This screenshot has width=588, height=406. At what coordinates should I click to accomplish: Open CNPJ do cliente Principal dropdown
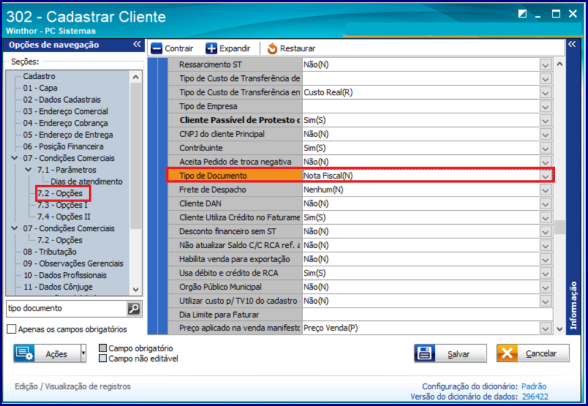tap(546, 134)
